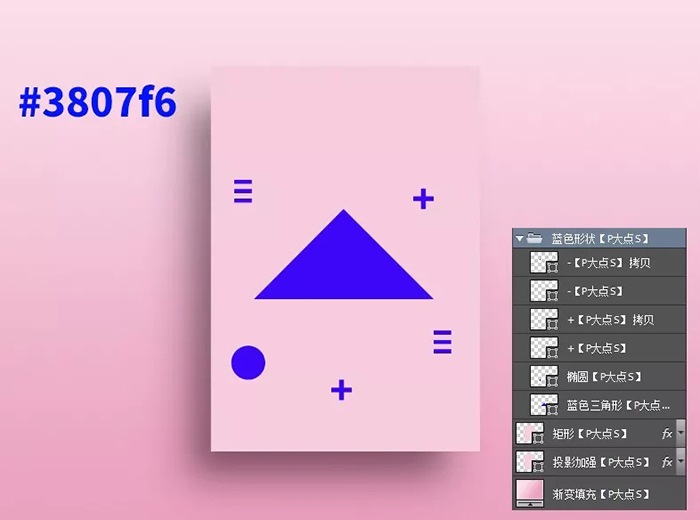
Task: Click the blue triangle on the poster
Action: point(343,263)
